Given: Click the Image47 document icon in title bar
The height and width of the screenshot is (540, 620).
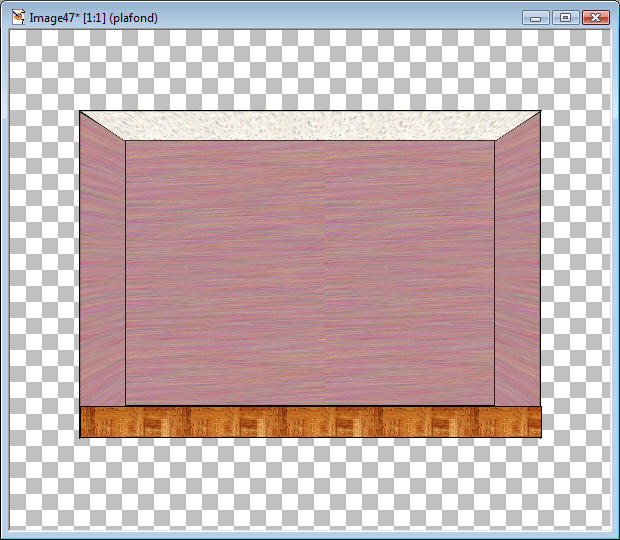Looking at the screenshot, I should 18,17.
